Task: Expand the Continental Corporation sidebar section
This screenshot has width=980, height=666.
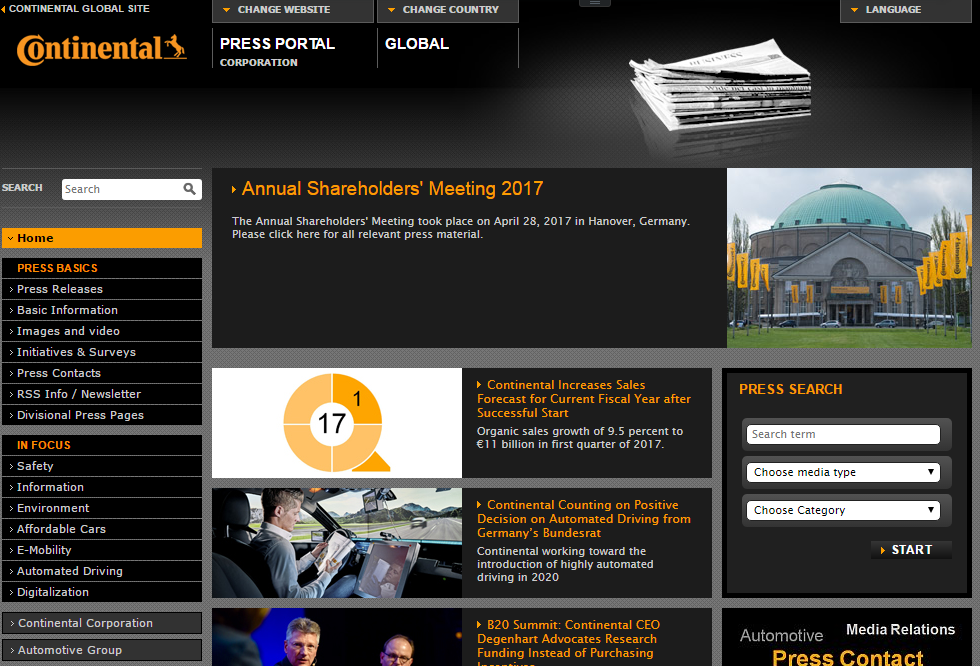Action: tap(86, 623)
